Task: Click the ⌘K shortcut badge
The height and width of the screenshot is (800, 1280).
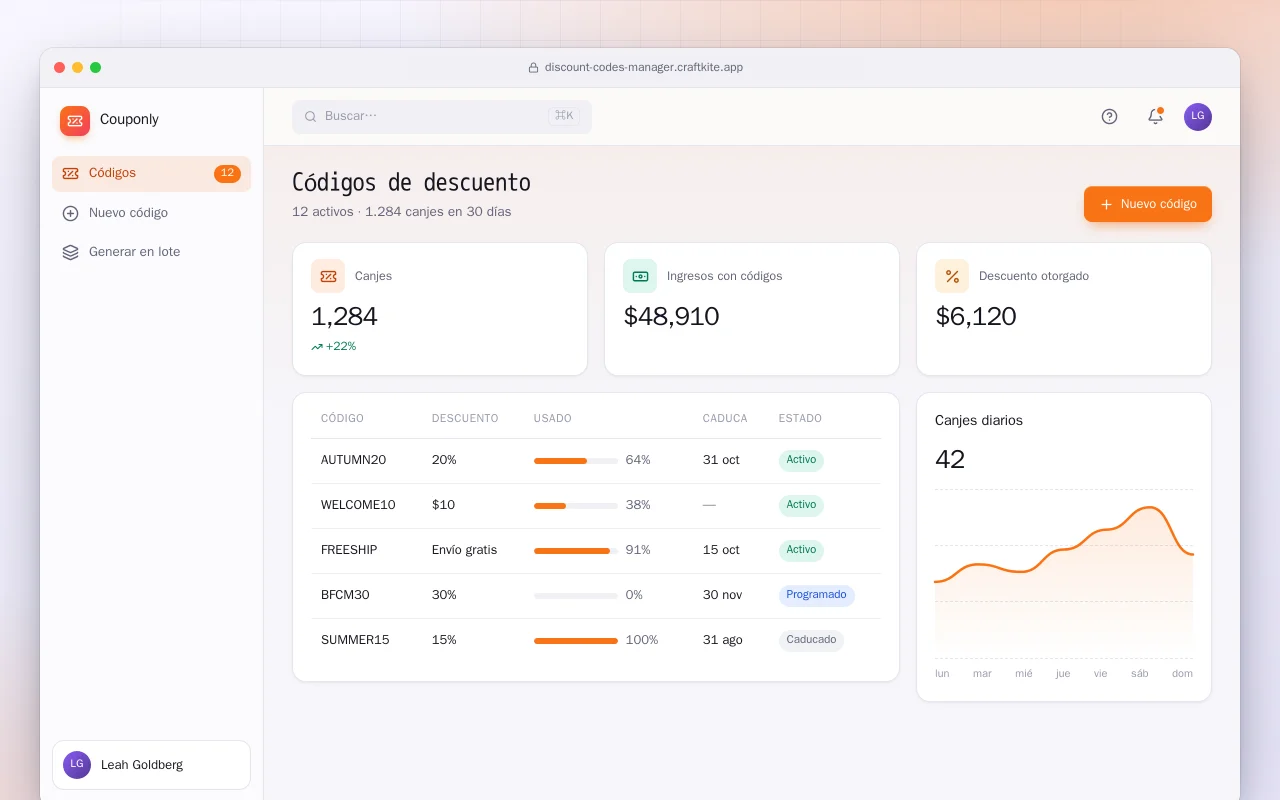Action: pos(564,116)
